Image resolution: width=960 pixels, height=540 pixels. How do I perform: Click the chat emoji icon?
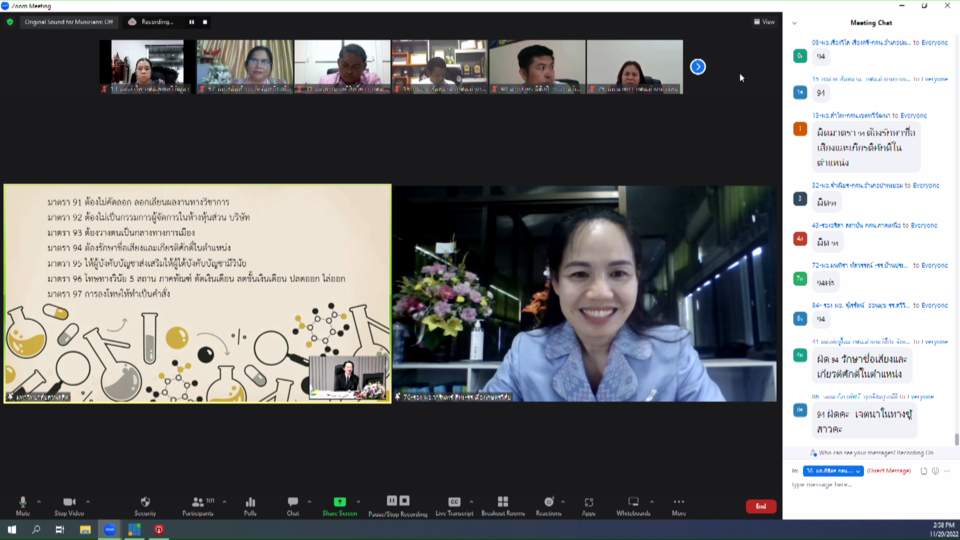936,471
